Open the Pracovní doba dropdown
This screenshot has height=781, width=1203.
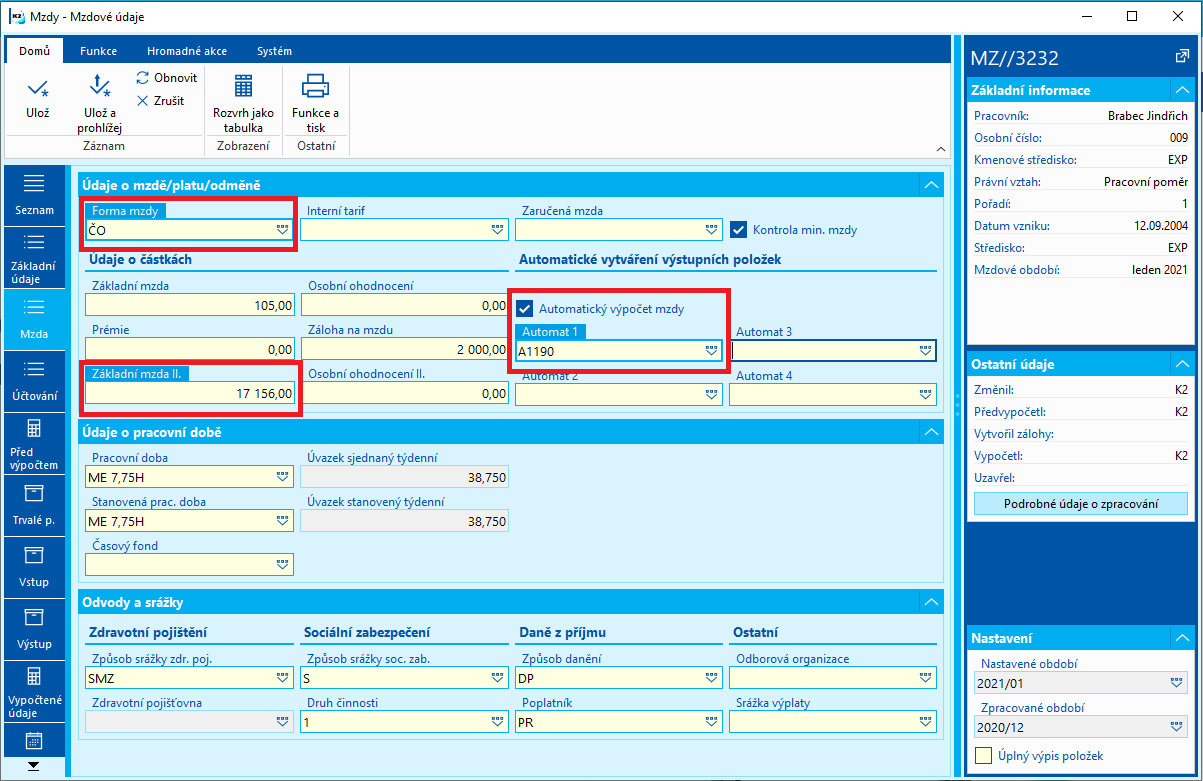pos(282,477)
